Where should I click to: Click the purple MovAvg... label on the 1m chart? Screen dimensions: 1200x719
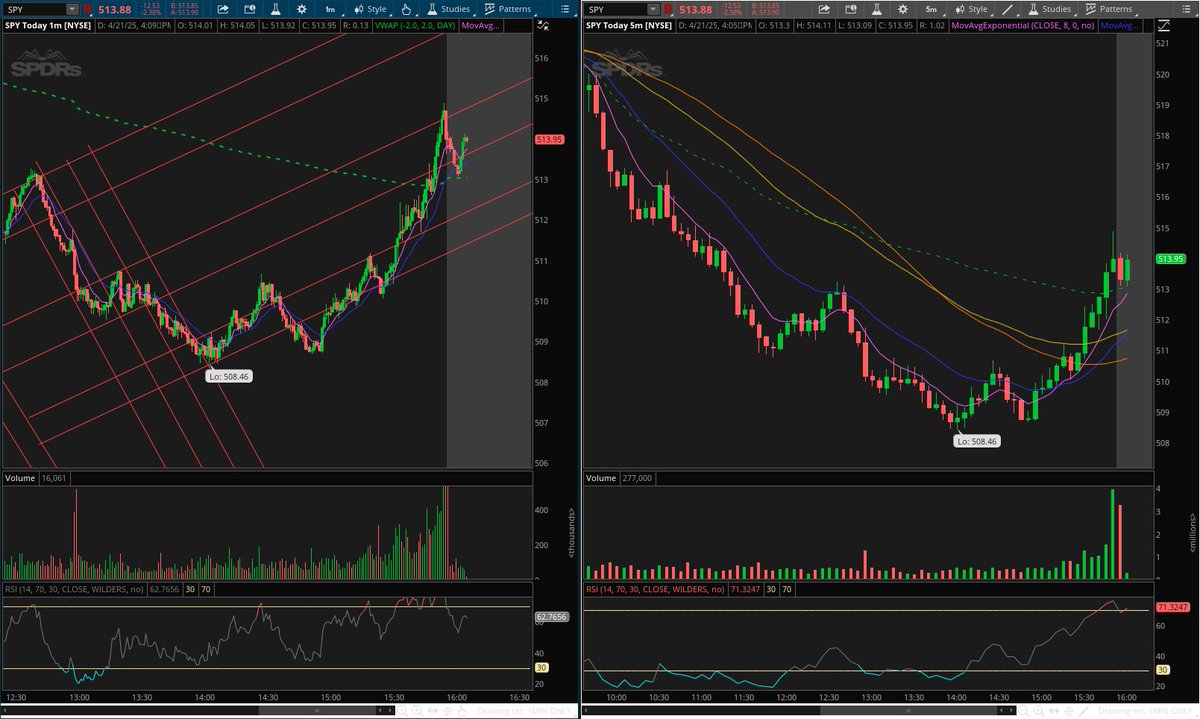(x=480, y=25)
